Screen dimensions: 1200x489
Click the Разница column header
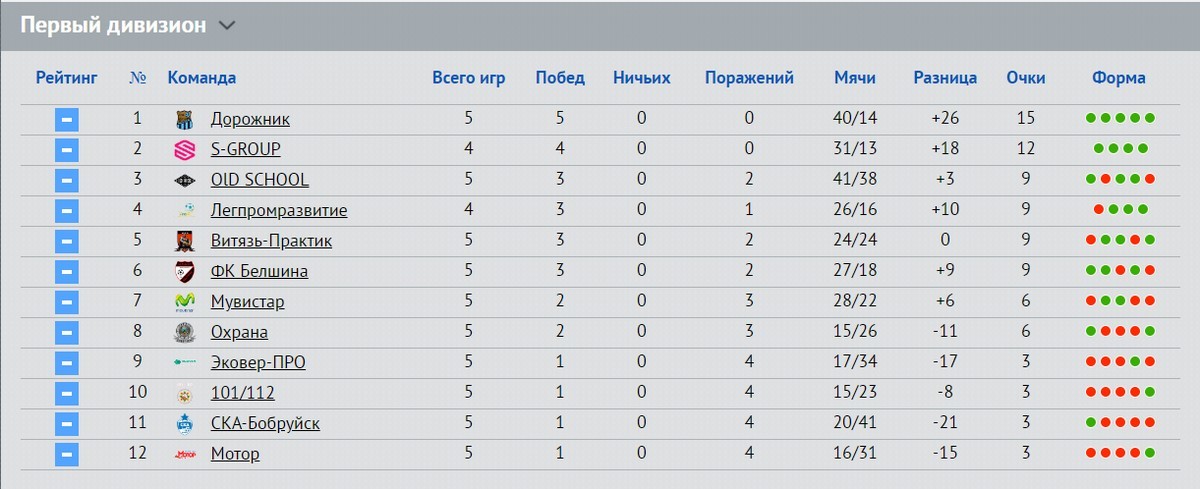(x=945, y=78)
